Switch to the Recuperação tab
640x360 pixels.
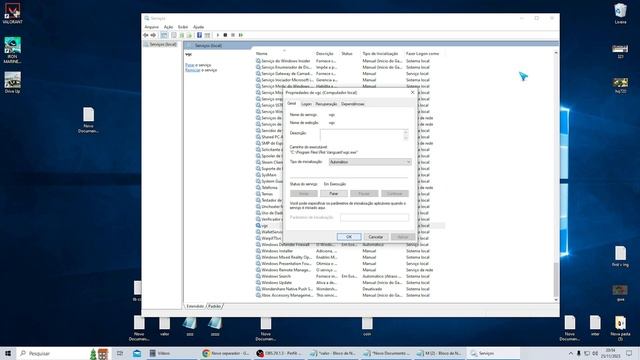326,104
